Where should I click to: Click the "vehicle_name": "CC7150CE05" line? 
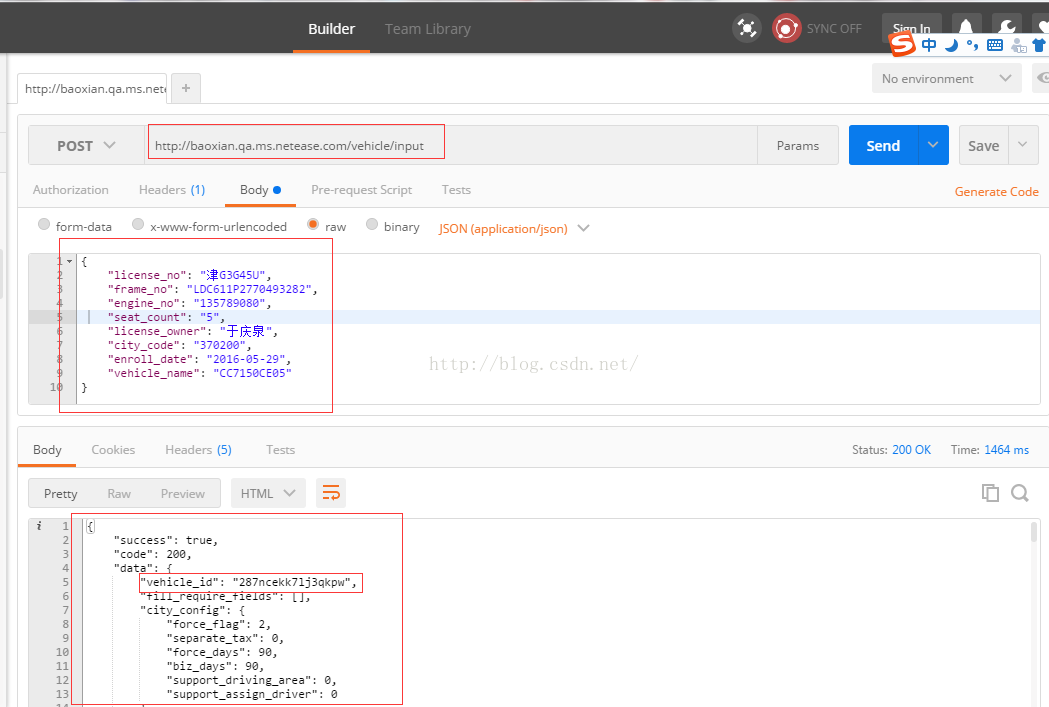(199, 373)
